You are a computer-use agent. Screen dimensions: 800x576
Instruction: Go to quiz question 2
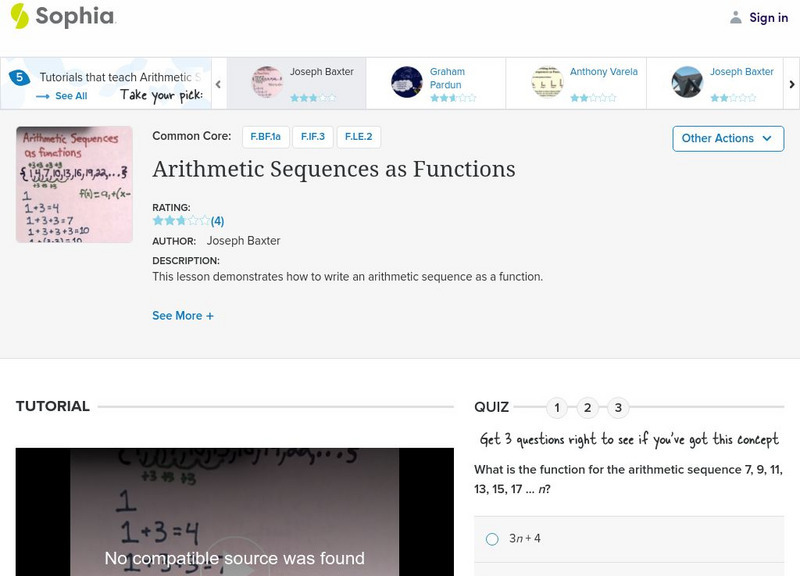pyautogui.click(x=587, y=408)
